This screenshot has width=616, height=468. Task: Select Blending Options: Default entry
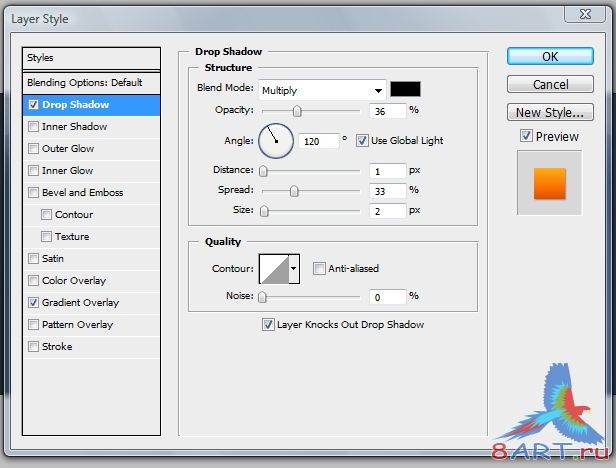pos(91,82)
